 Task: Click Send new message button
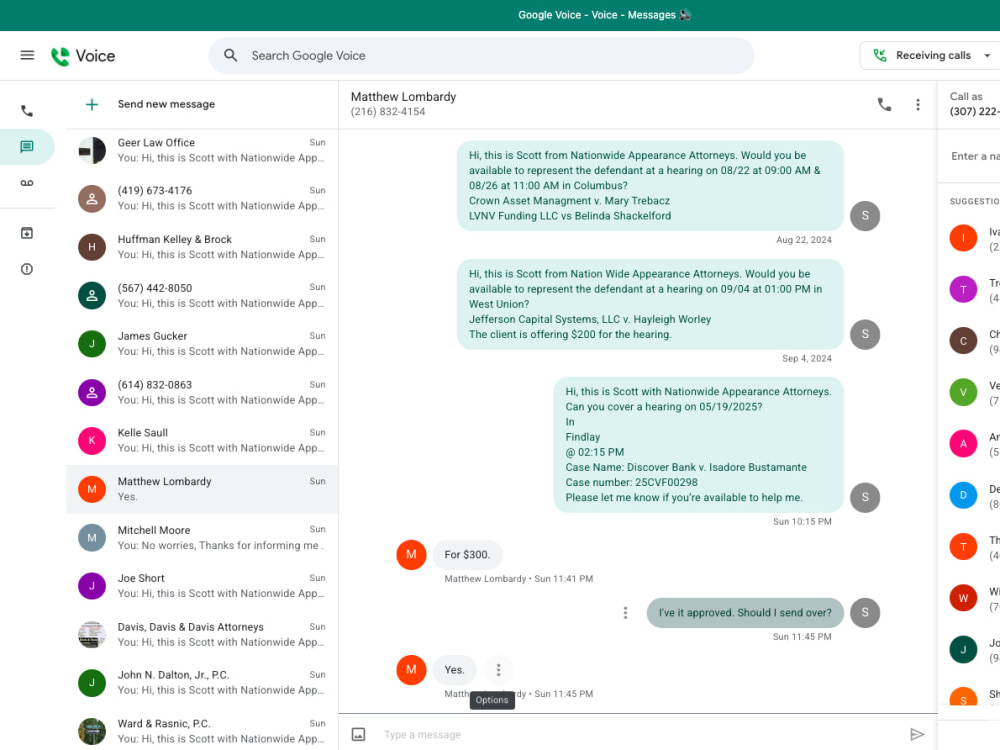click(x=166, y=105)
